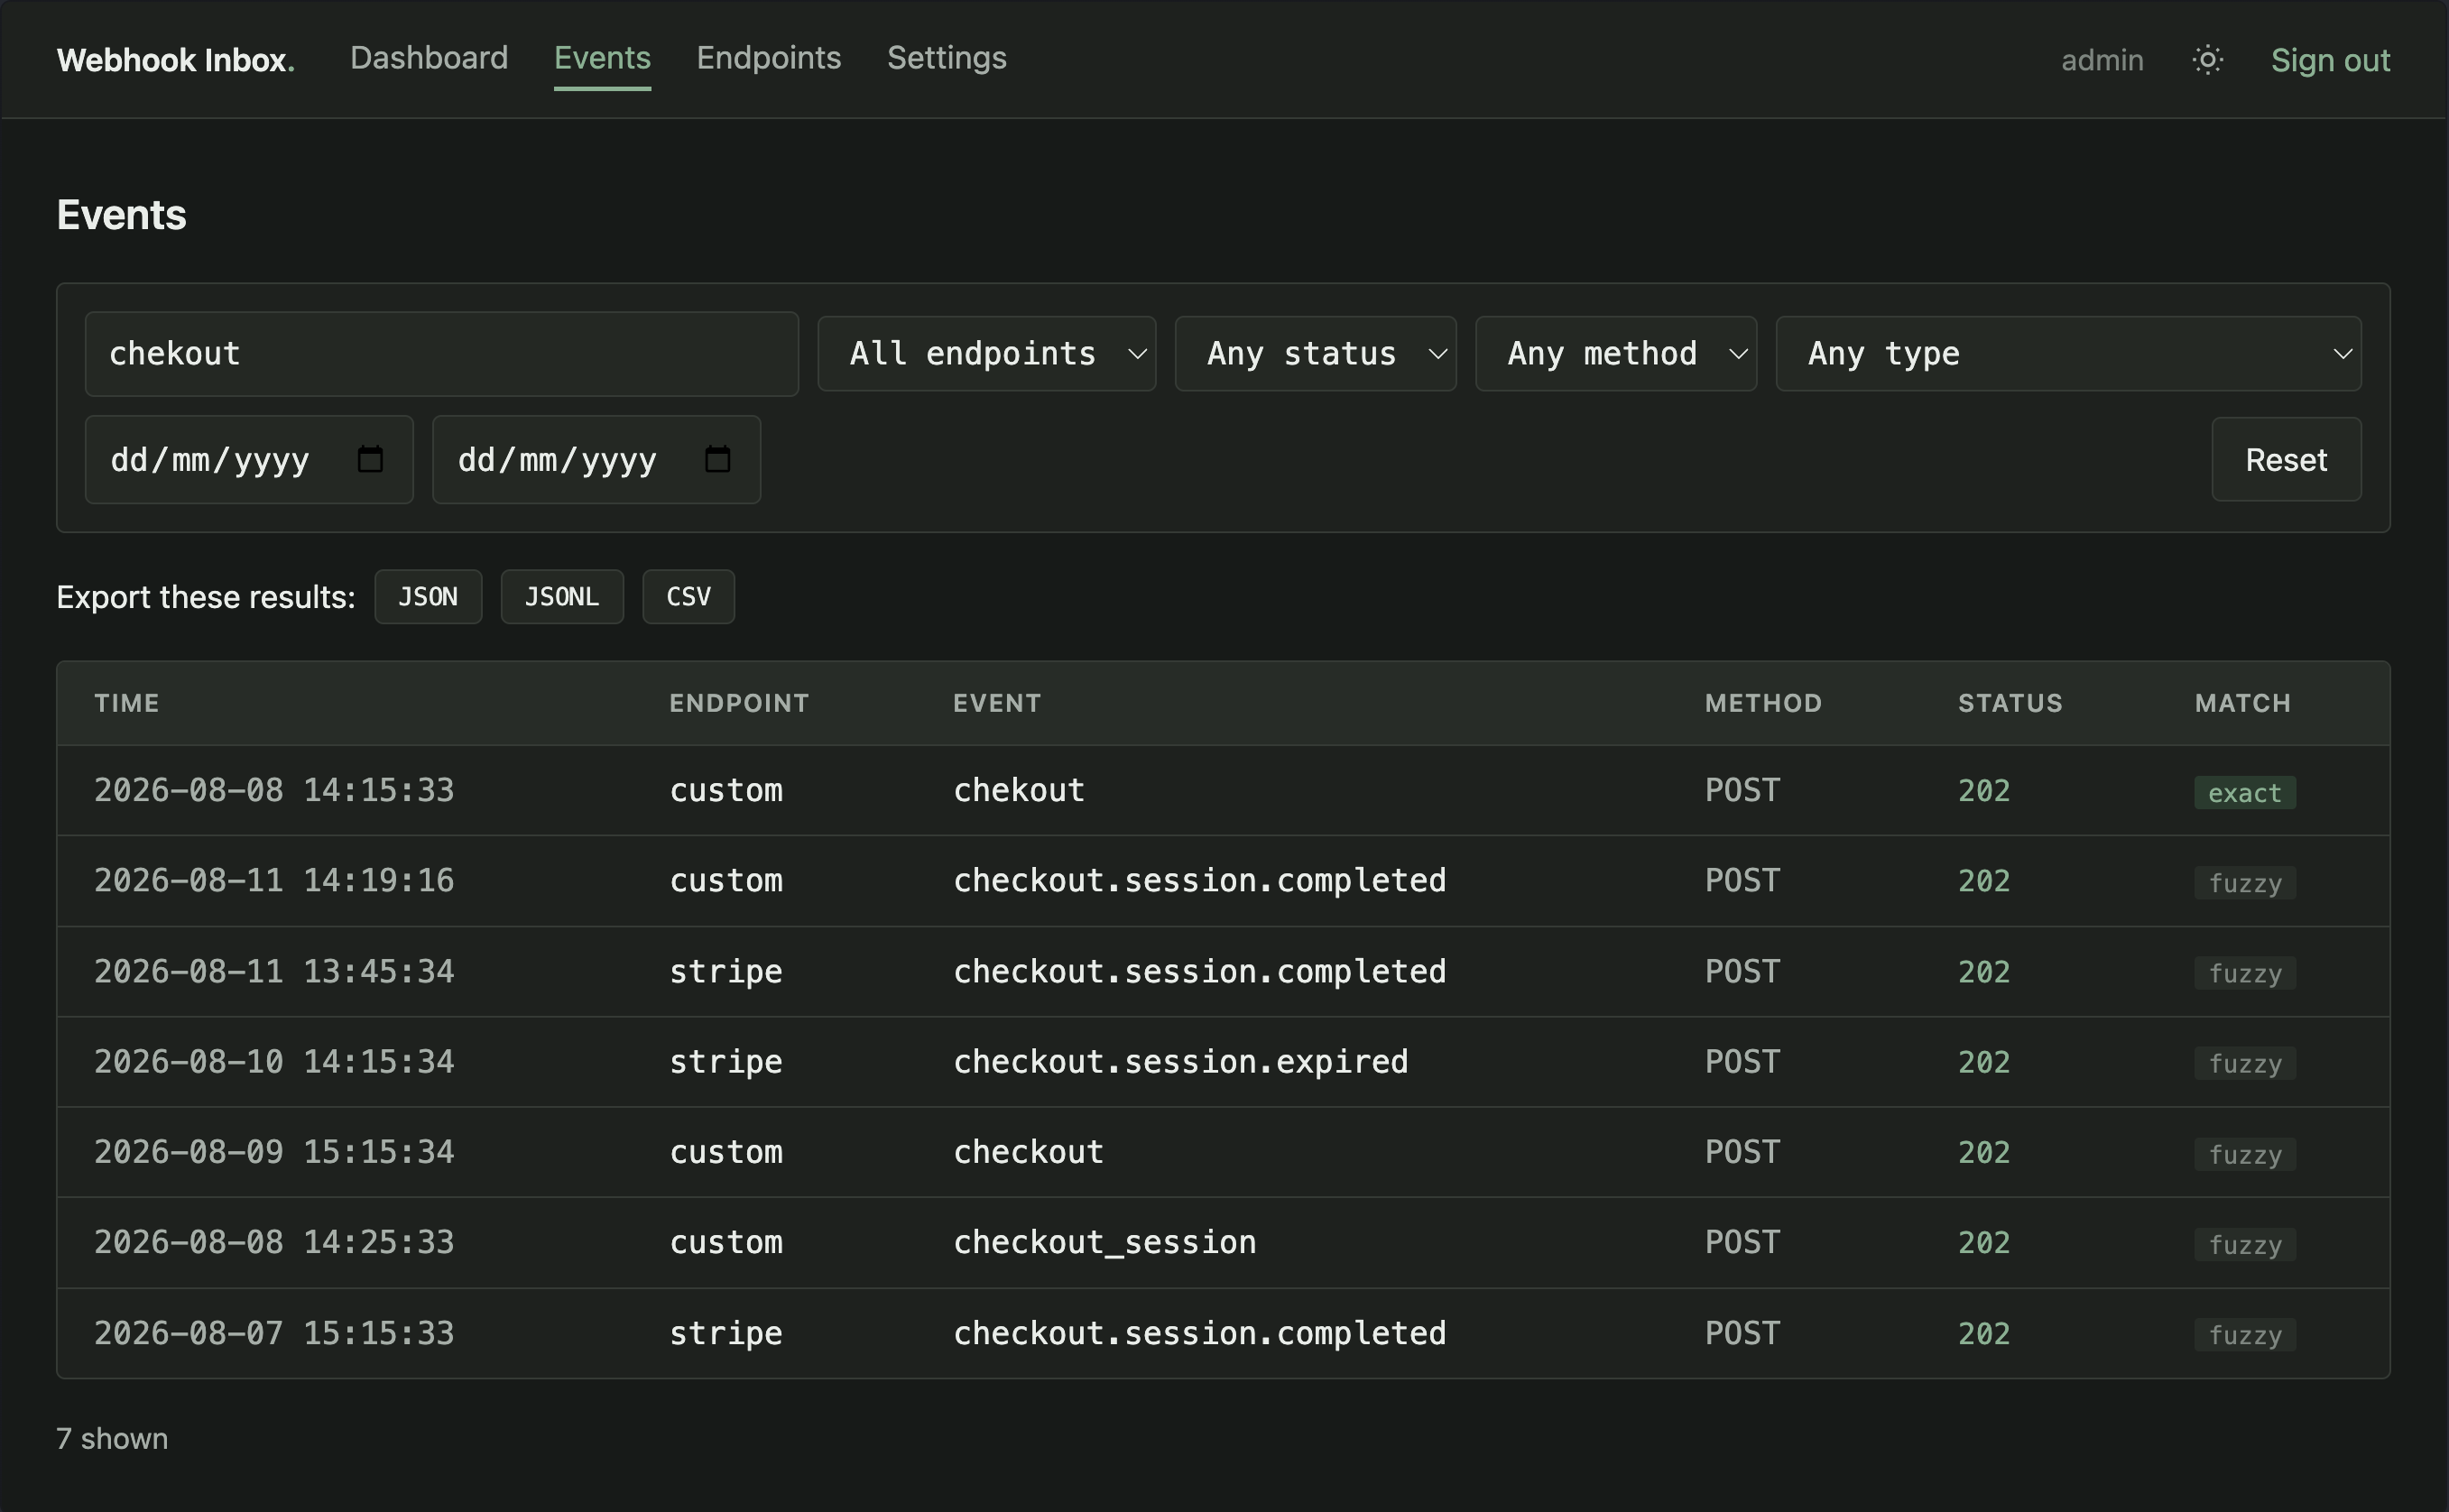Open the Settings tab
The height and width of the screenshot is (1512, 2449).
946,58
